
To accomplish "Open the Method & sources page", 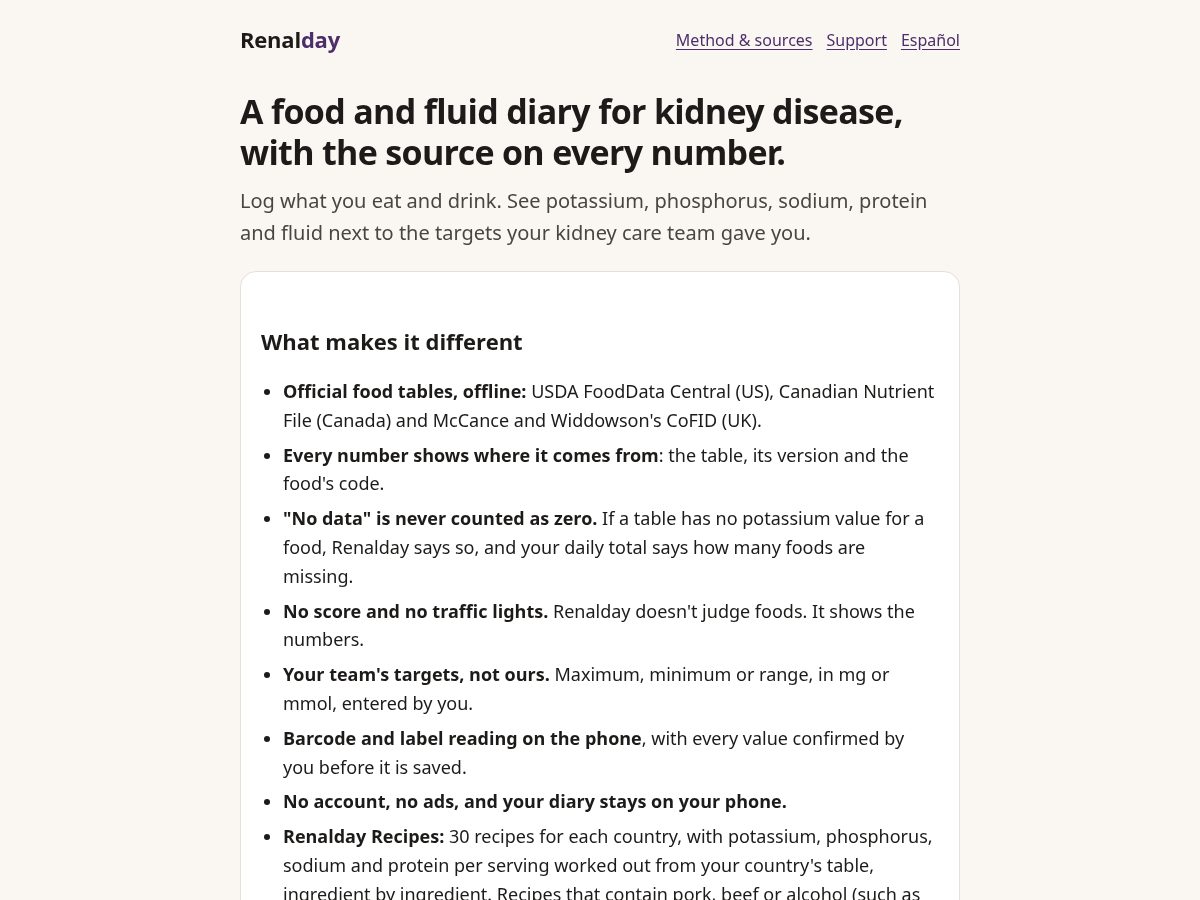I will point(744,40).
